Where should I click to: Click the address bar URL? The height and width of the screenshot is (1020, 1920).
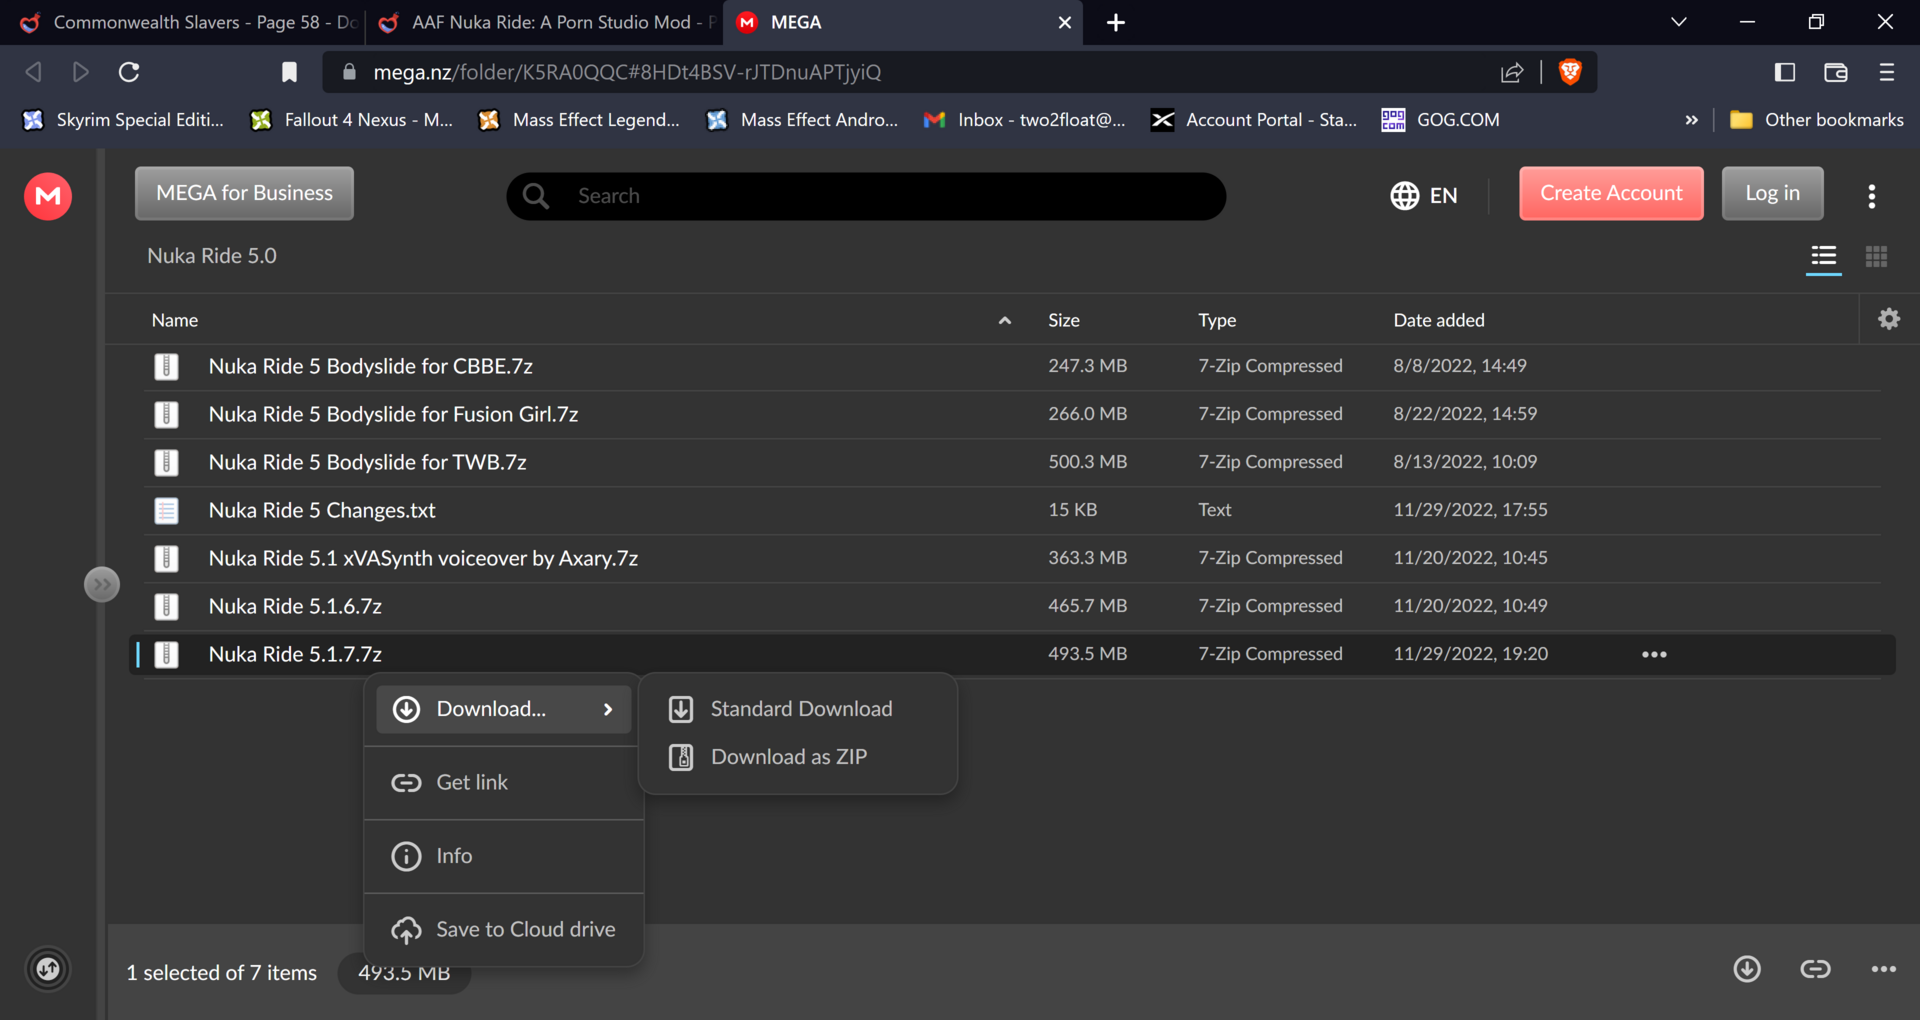point(627,72)
